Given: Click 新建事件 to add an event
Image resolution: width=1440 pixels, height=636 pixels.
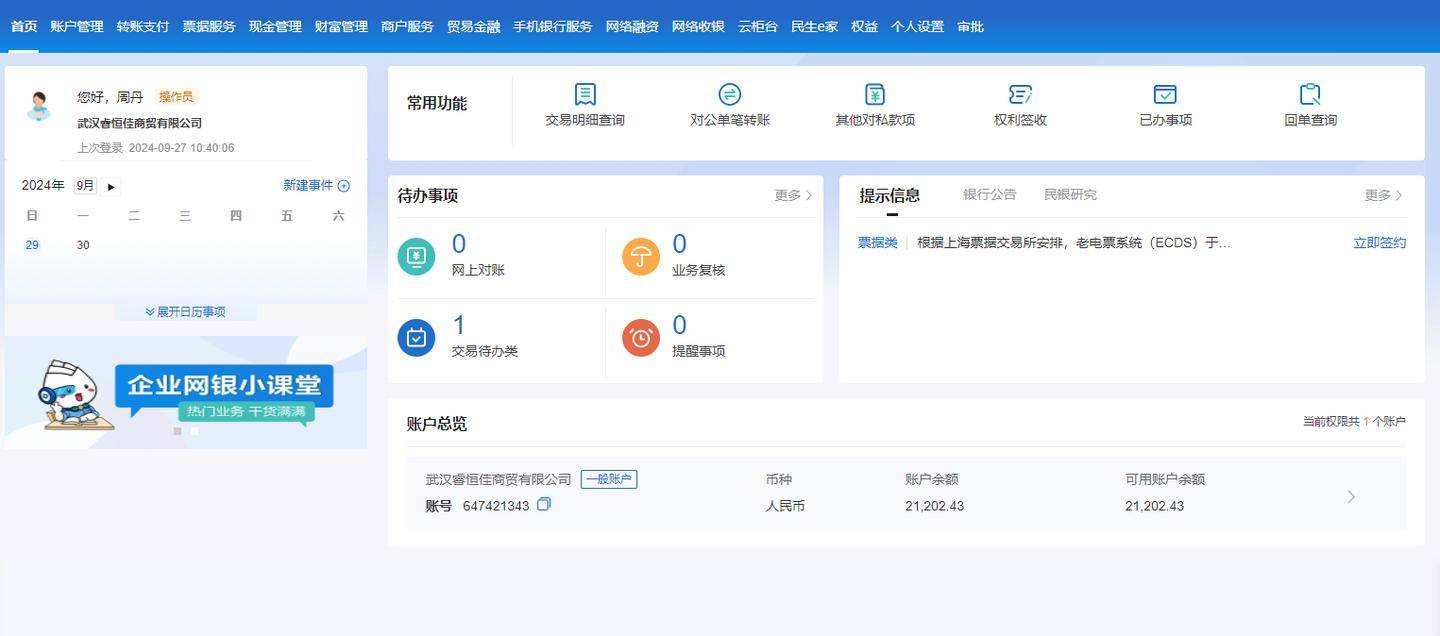Looking at the screenshot, I should click(316, 186).
